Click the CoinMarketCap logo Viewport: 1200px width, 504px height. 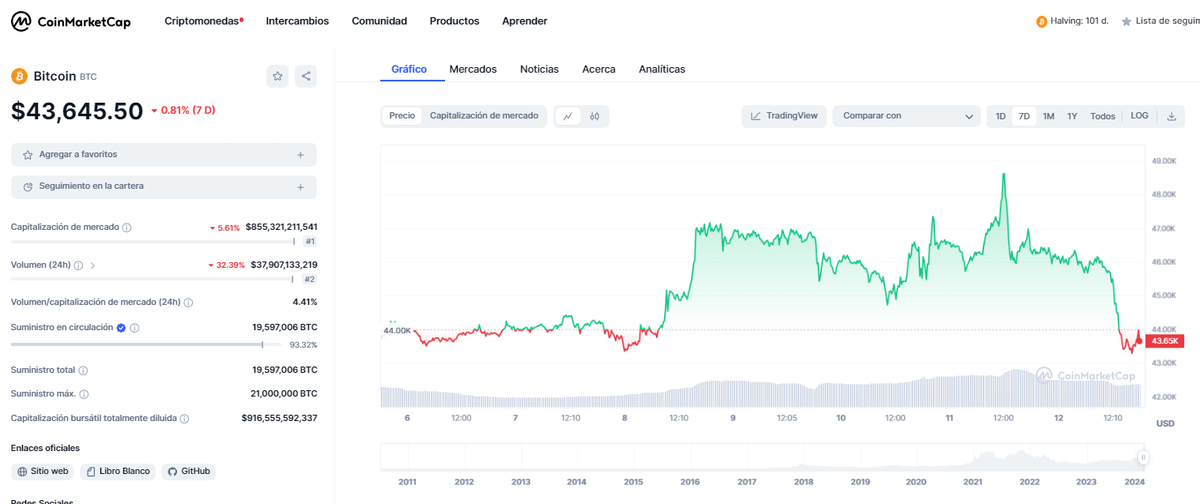click(x=70, y=21)
